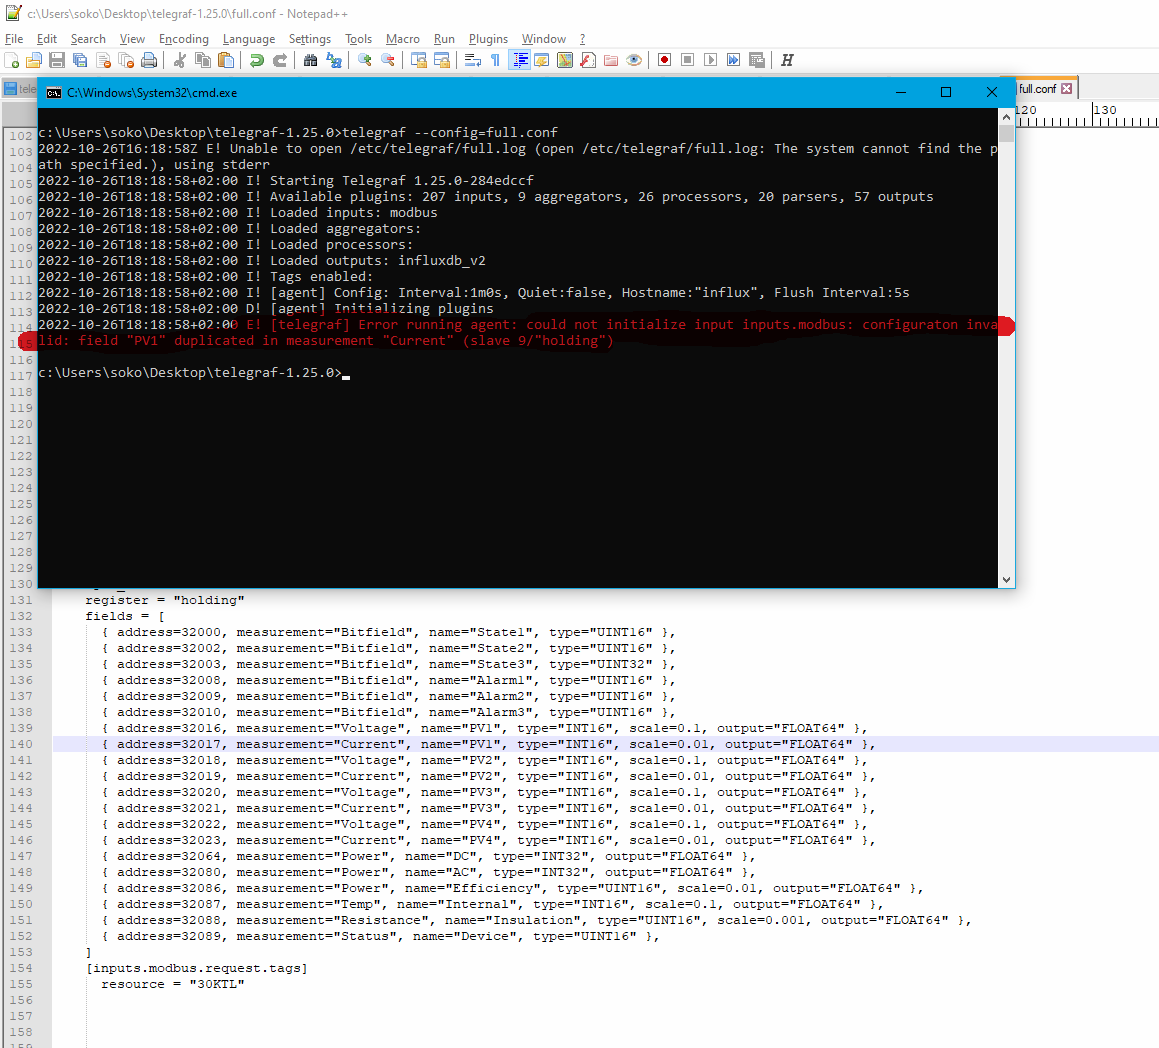Open a new document in Notepad++
Screen dimensions: 1159x1048
point(12,60)
